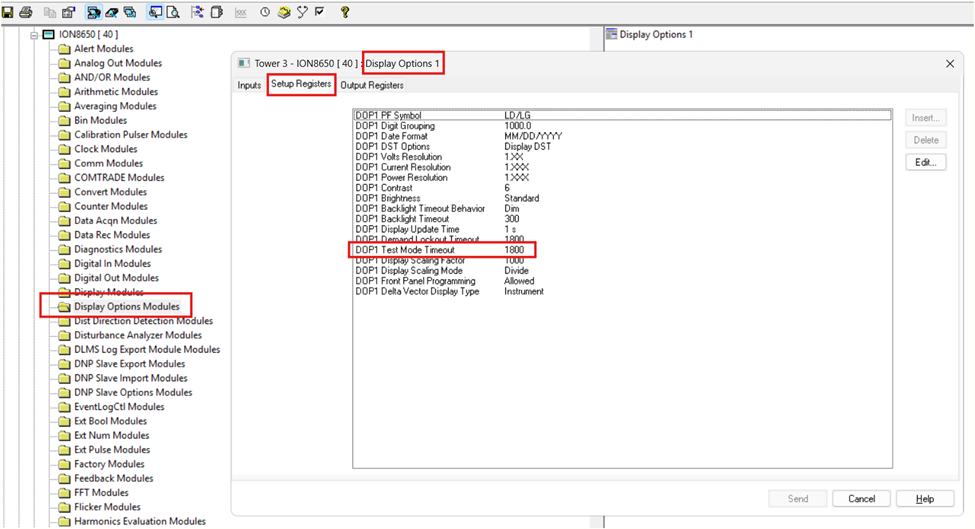Click the Save floppy disk toolbar icon
This screenshot has width=975, height=529.
point(8,12)
